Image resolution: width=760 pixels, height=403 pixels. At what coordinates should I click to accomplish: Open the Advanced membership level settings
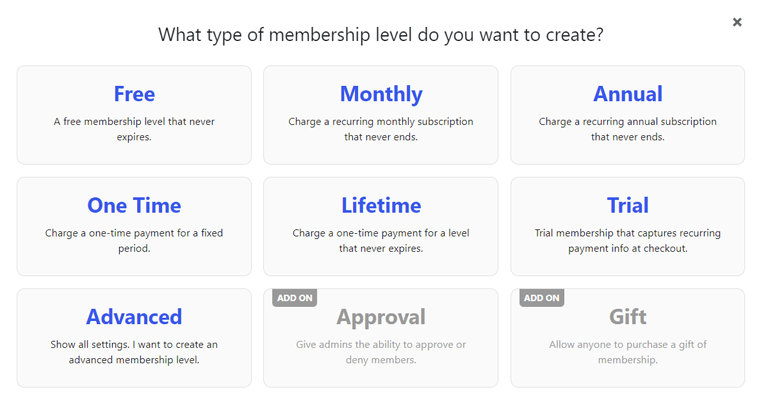(x=134, y=317)
